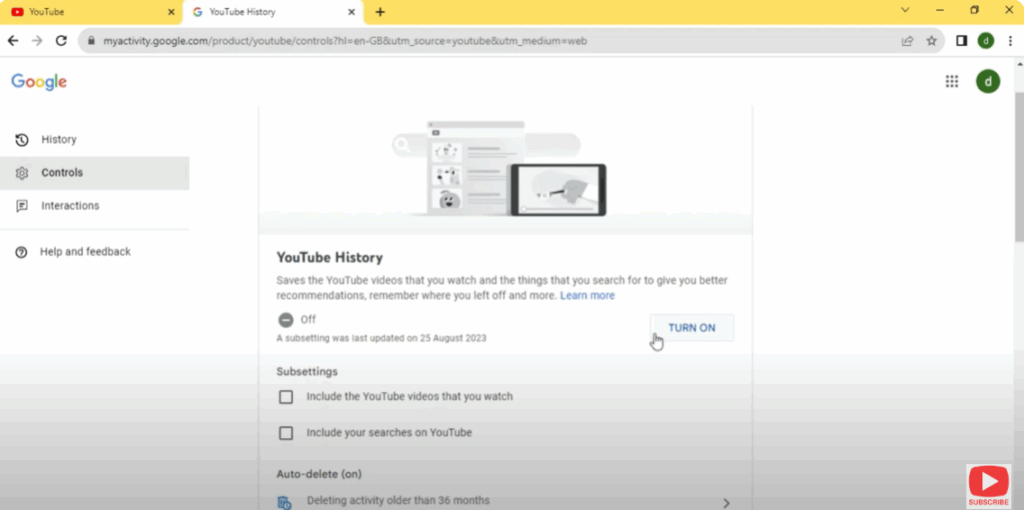The width and height of the screenshot is (1024, 510).
Task: Click the Help and feedback question icon
Action: click(22, 252)
